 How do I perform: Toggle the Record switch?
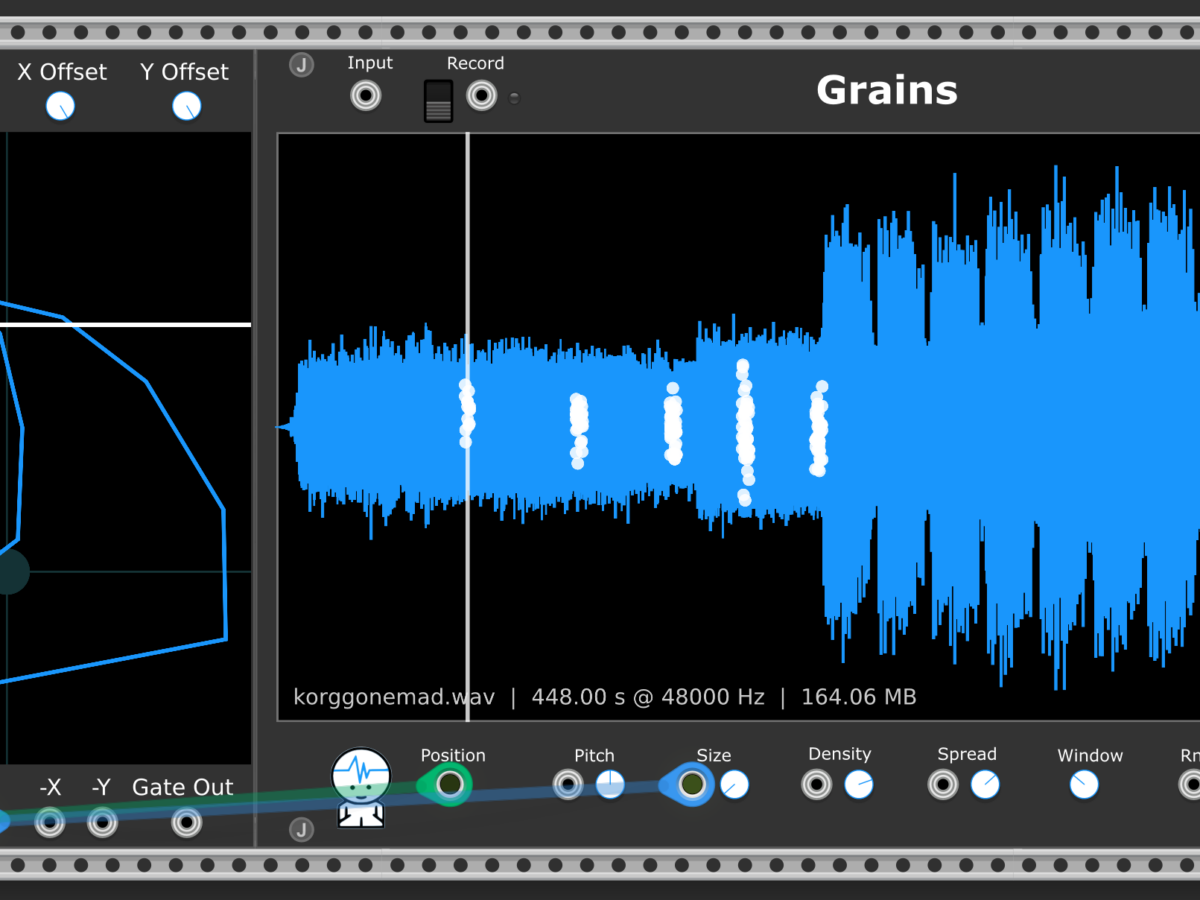[438, 101]
